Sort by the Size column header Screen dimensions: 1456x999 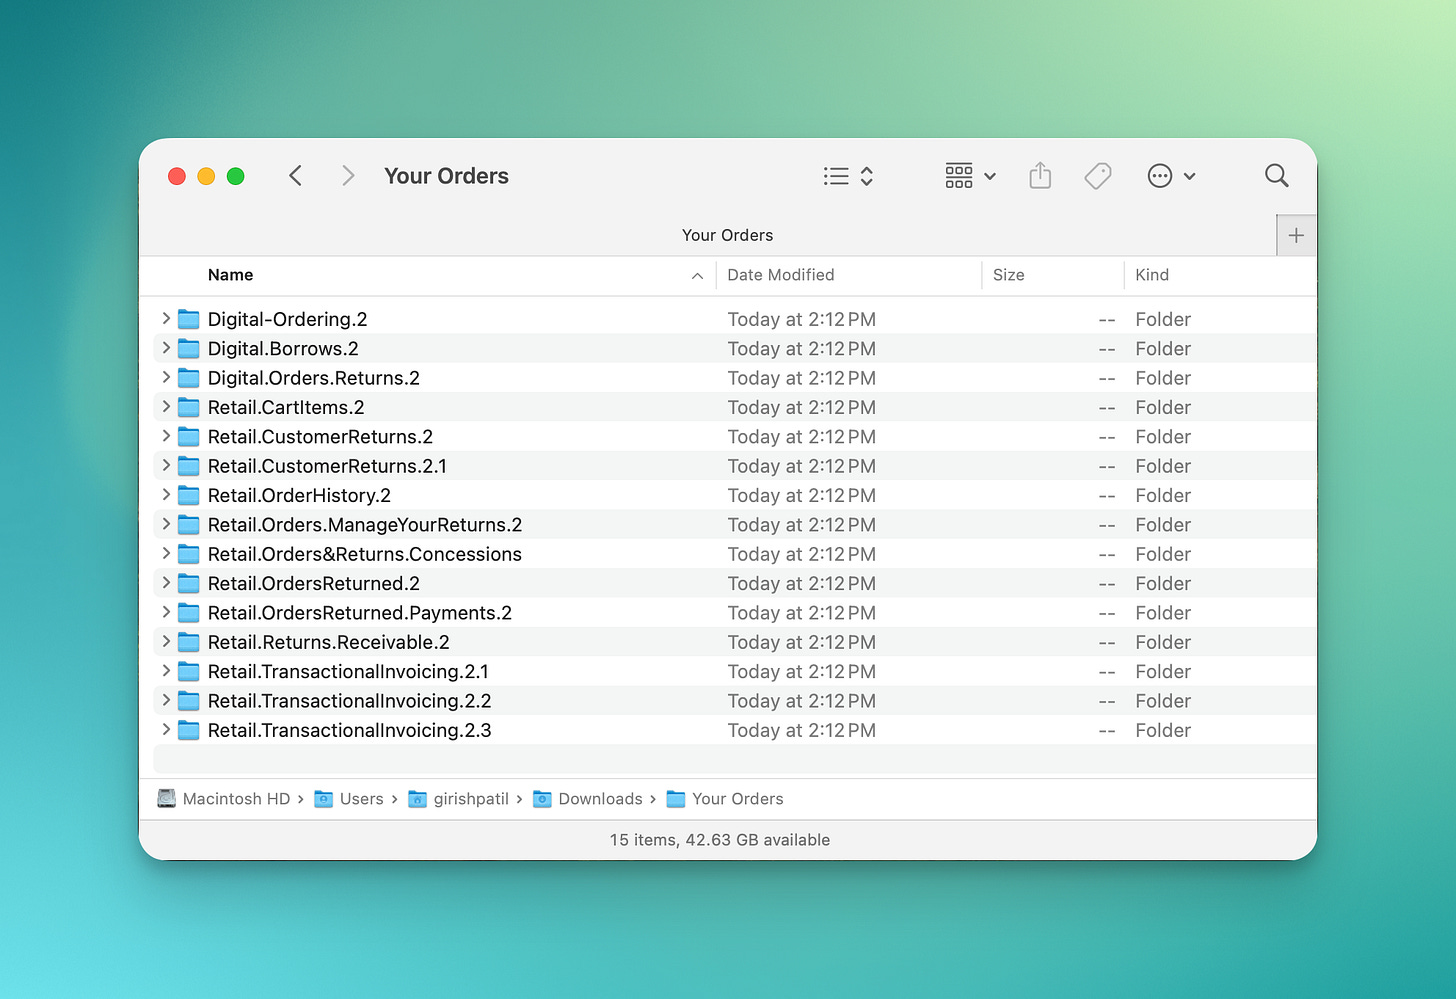(x=1008, y=275)
